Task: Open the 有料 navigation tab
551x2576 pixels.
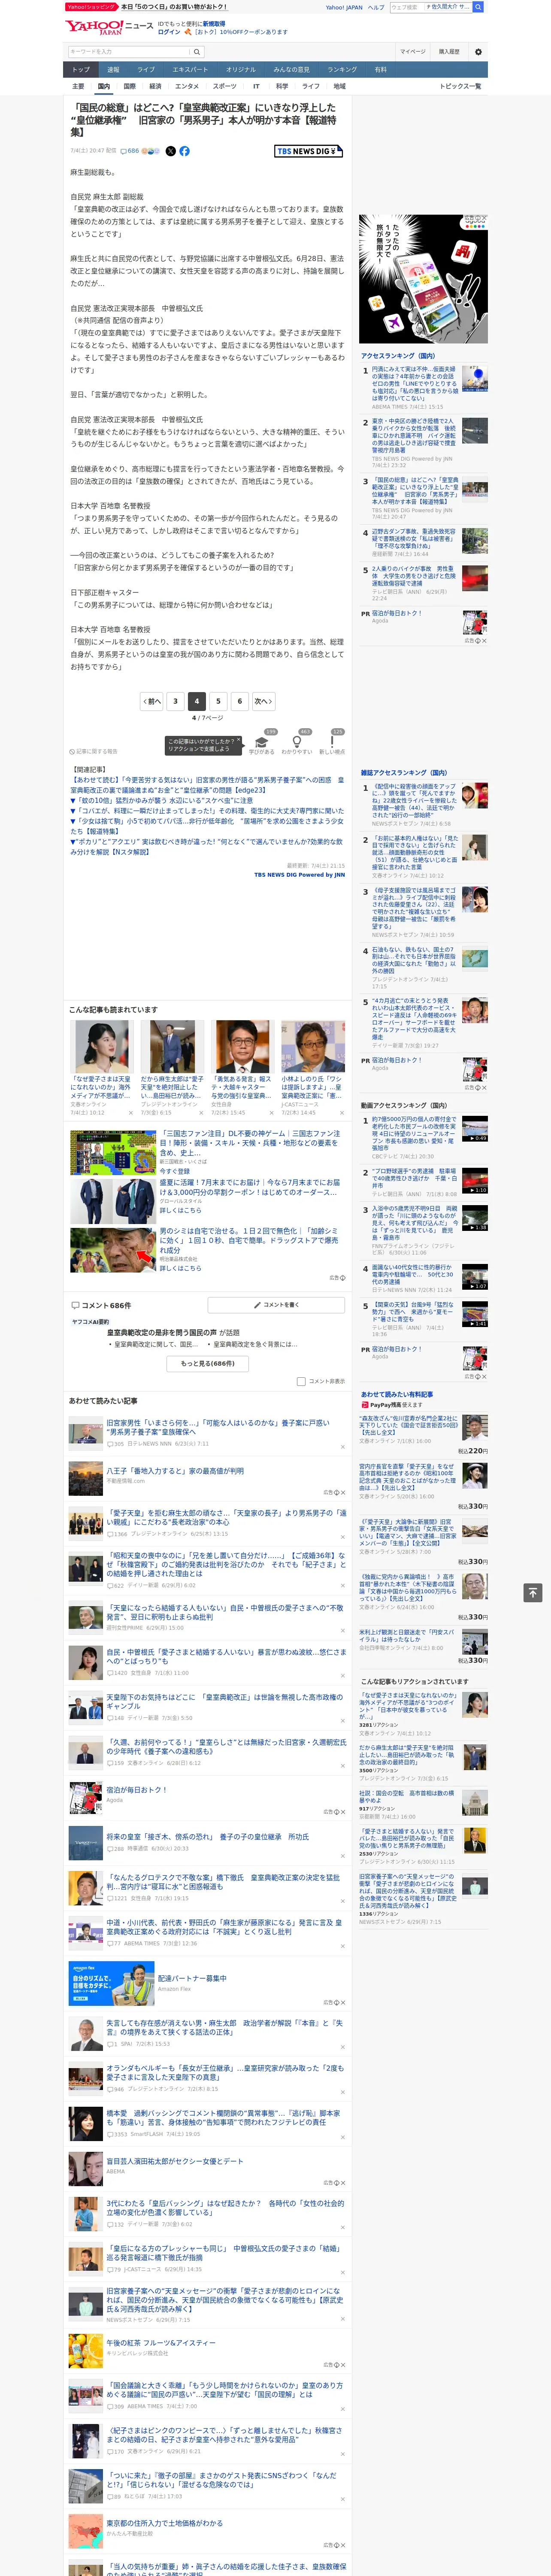Action: coord(381,70)
